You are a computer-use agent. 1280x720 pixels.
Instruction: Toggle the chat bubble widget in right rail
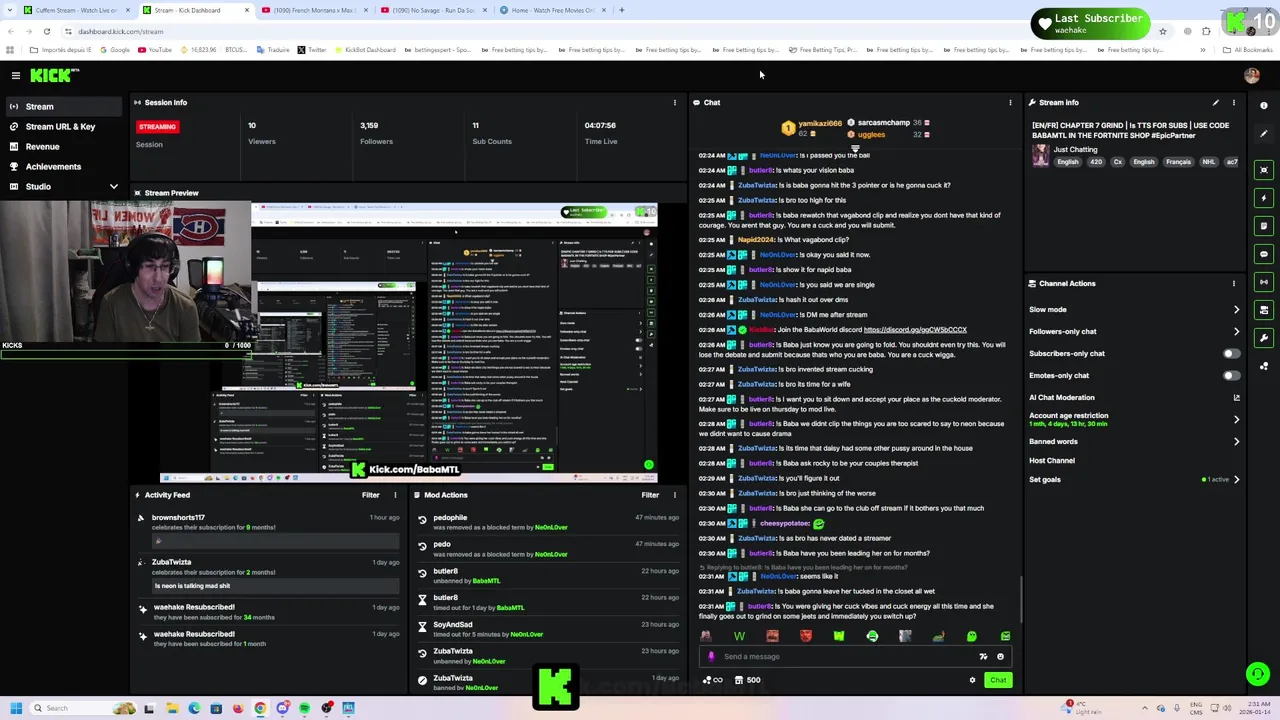click(1264, 254)
